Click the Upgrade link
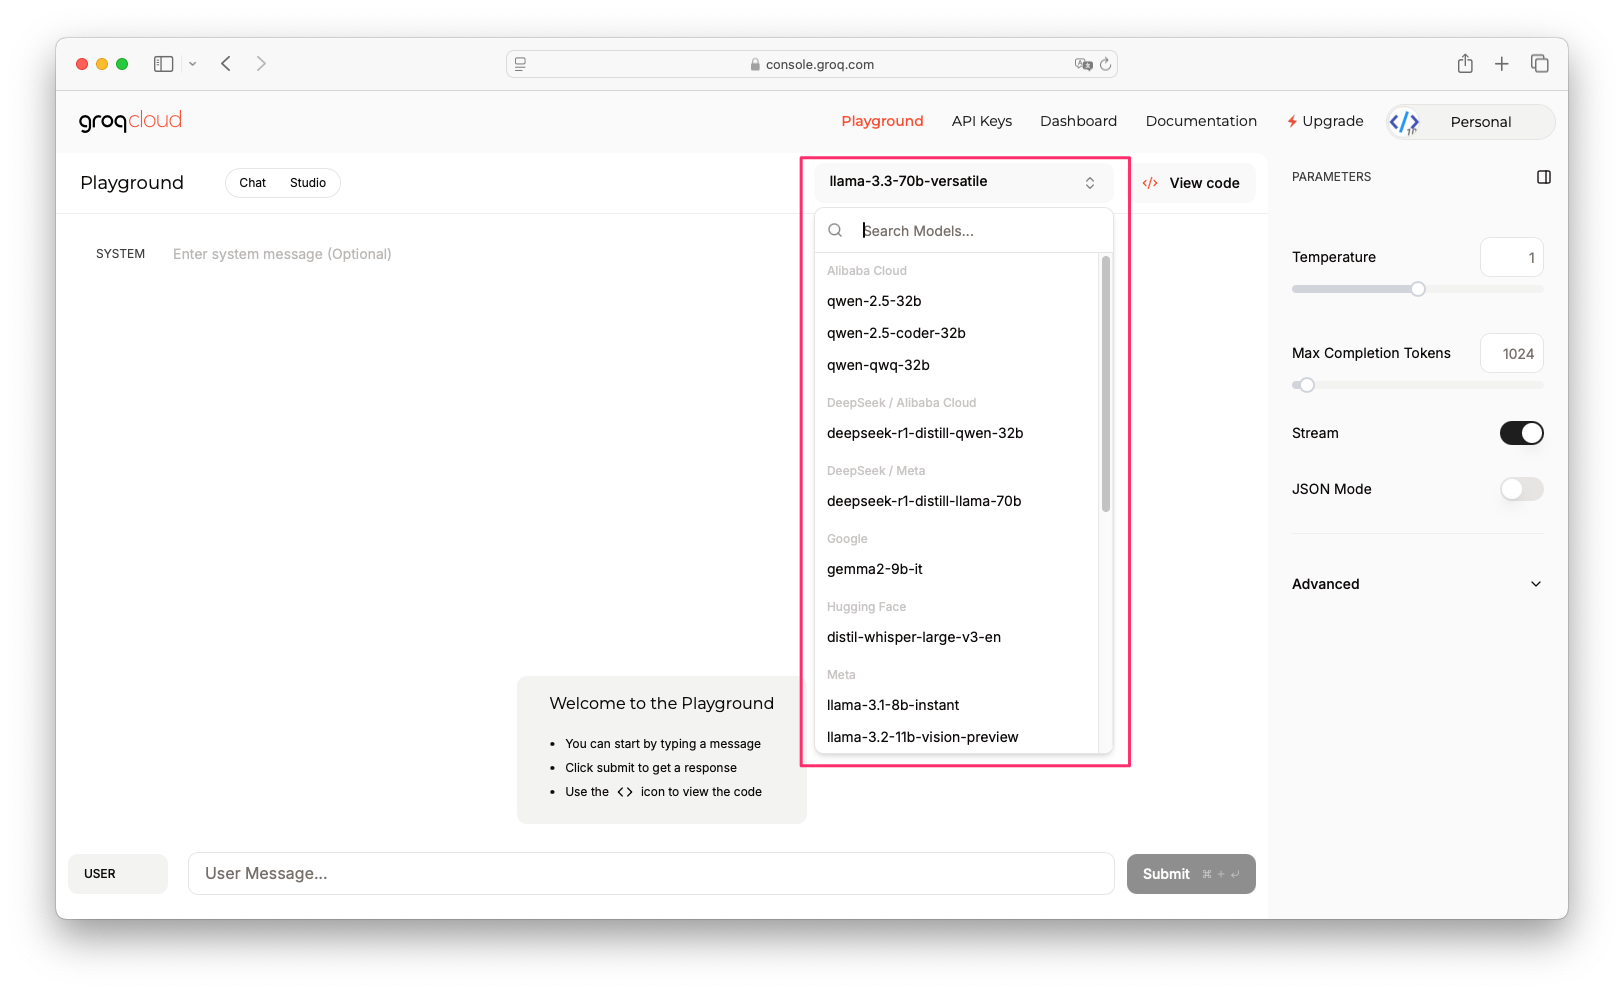Image resolution: width=1624 pixels, height=993 pixels. [1325, 121]
